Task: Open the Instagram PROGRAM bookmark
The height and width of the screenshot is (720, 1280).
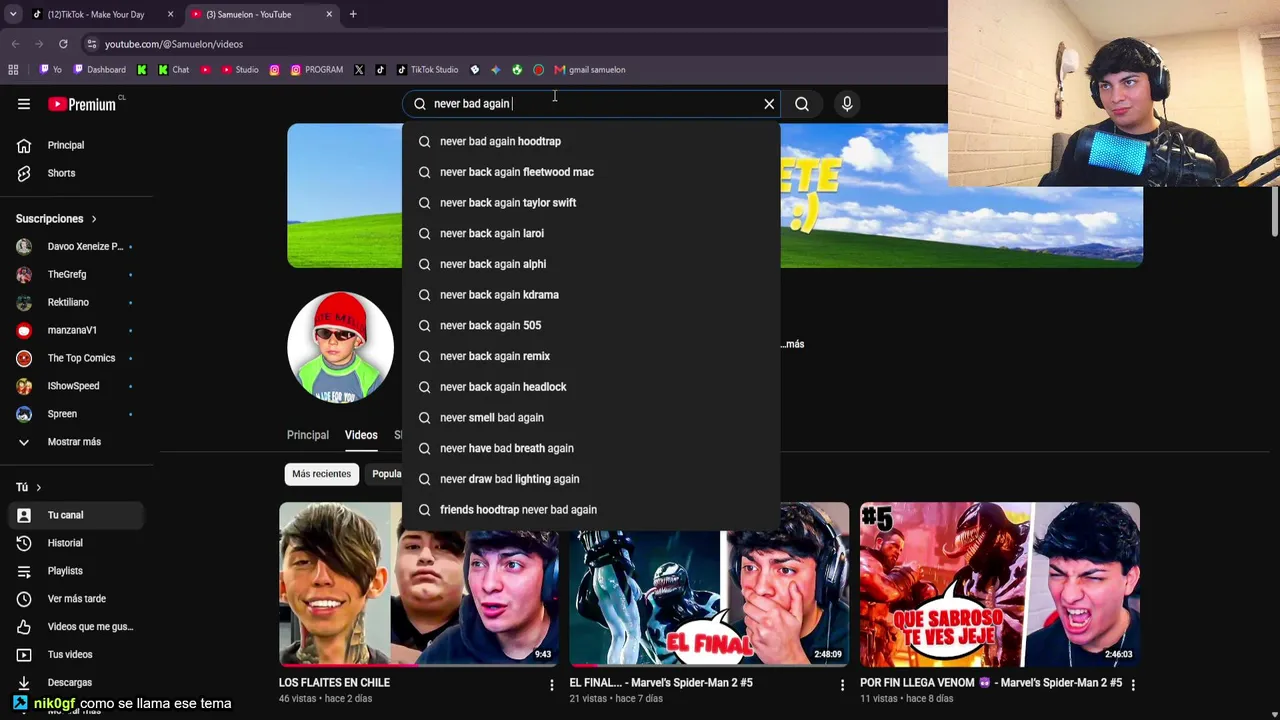Action: coord(316,70)
